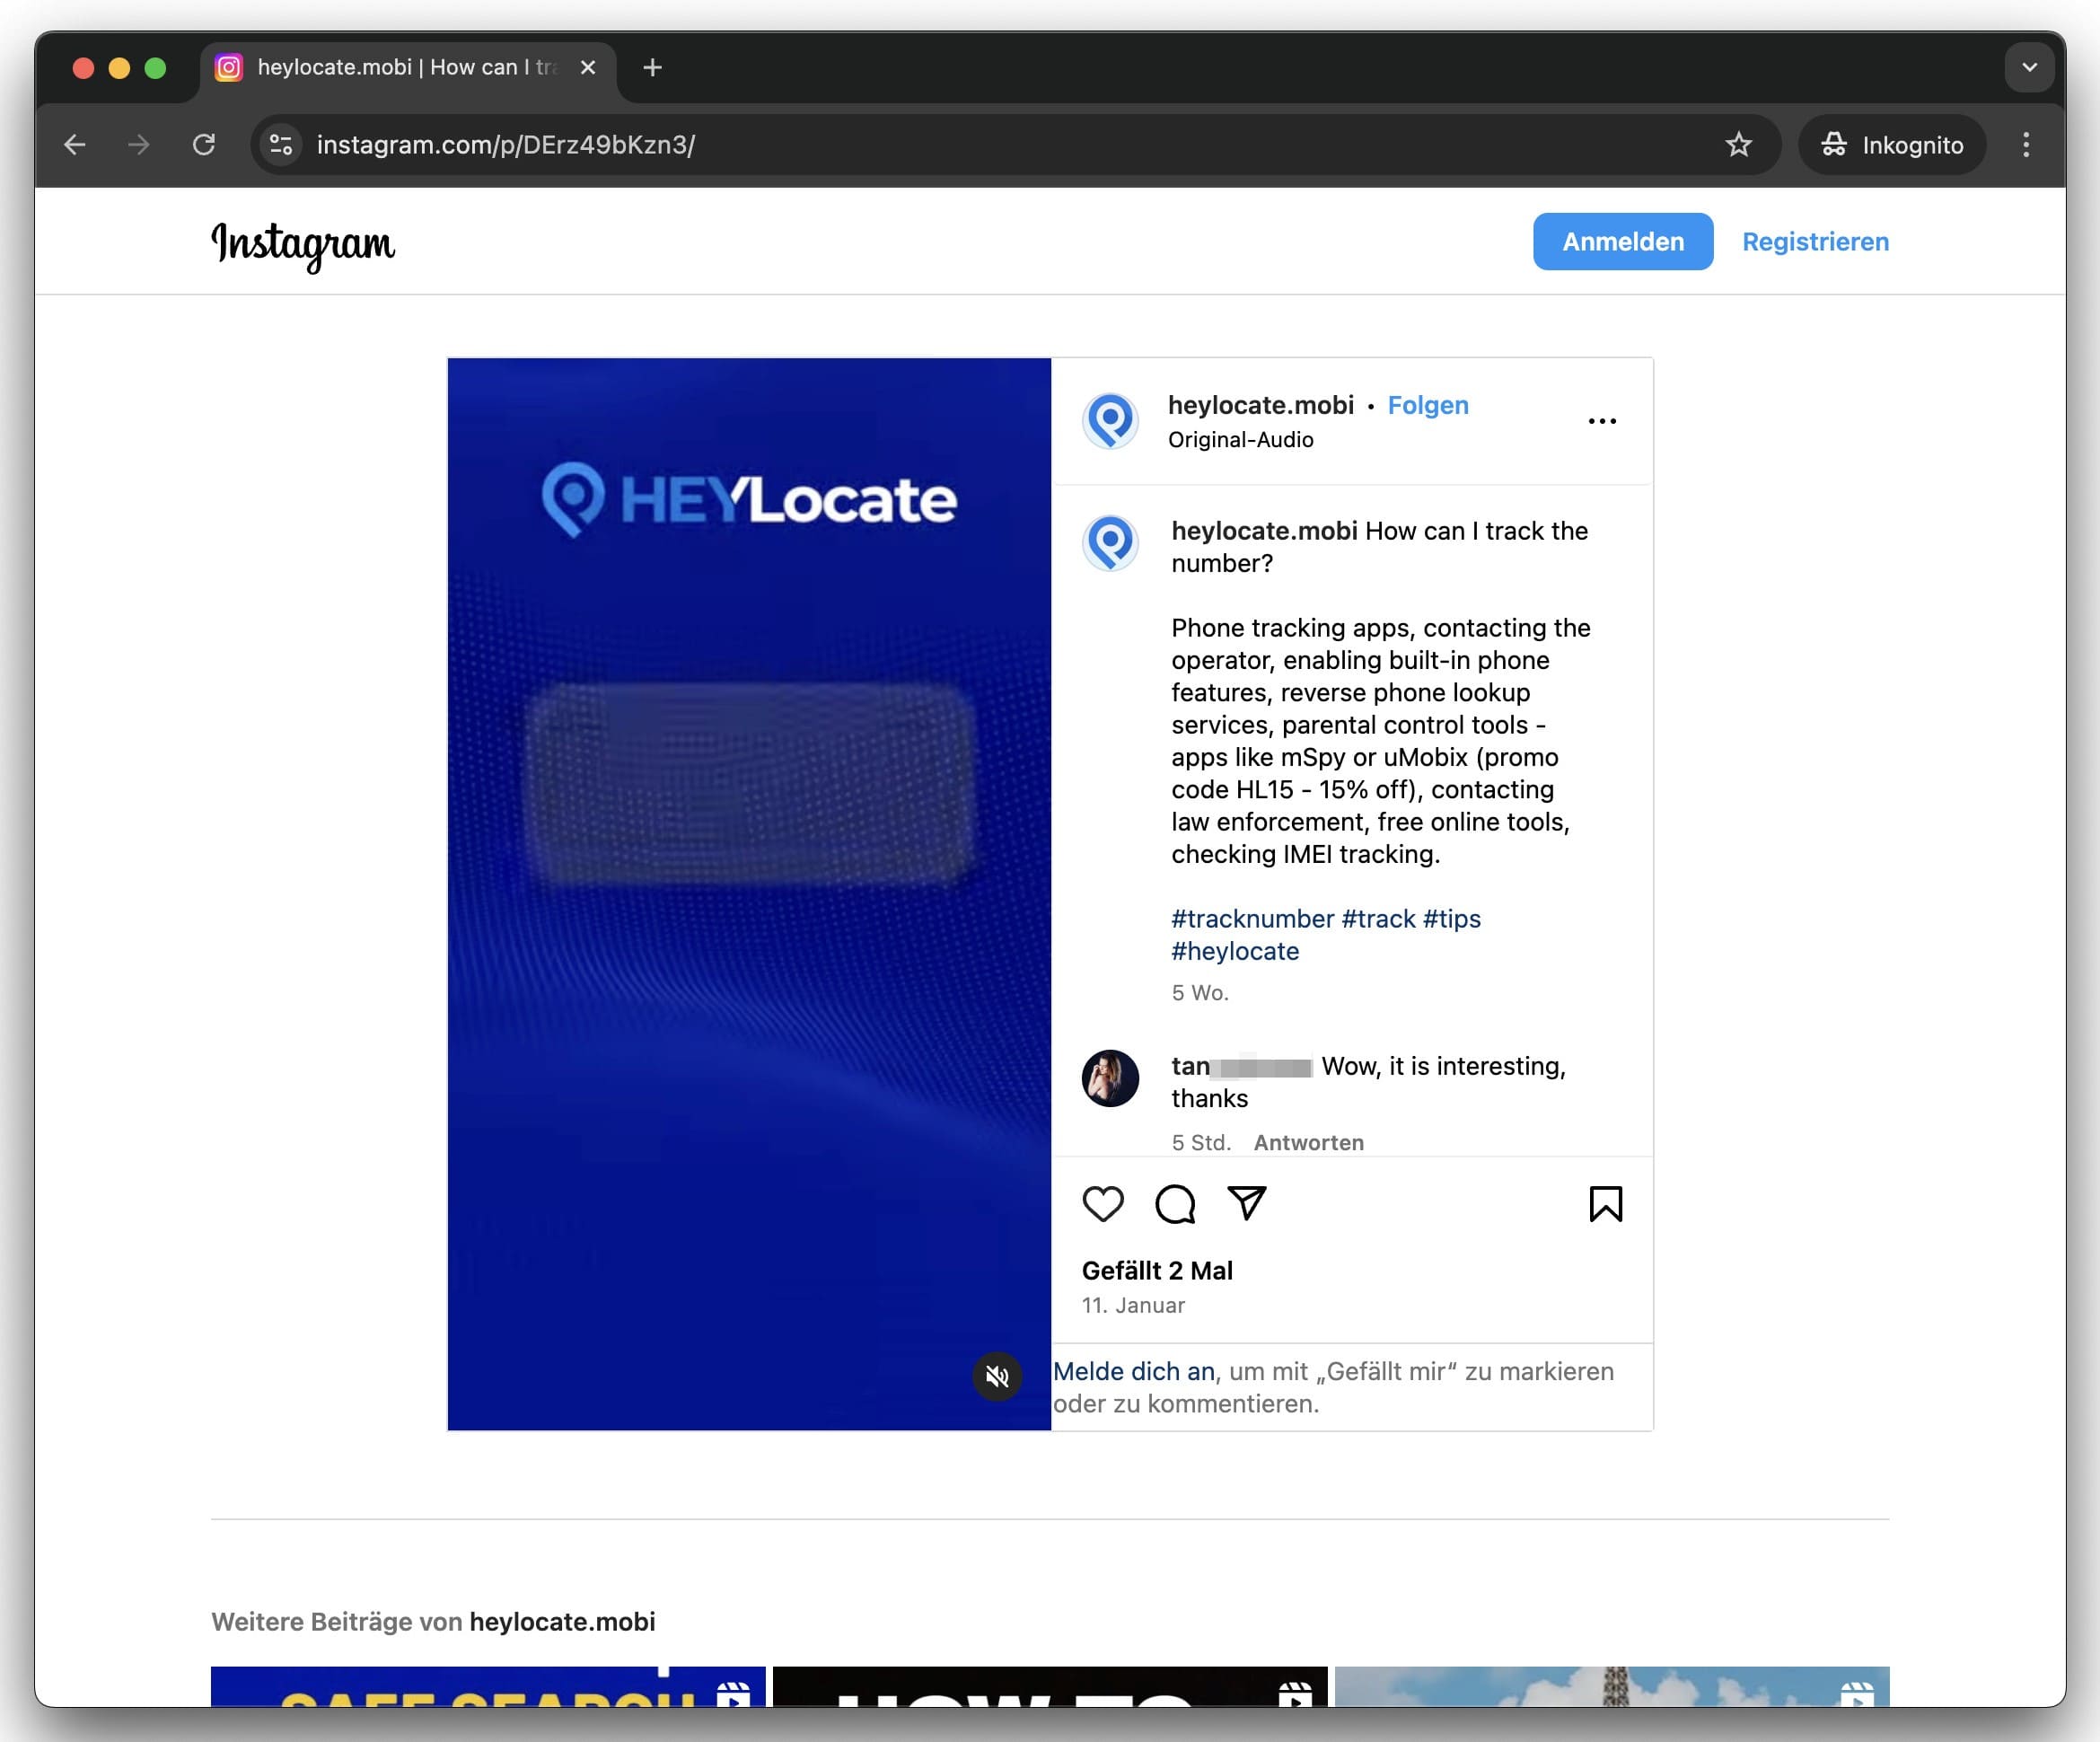2100x1742 pixels.
Task: Click the 5 Std. comment timestamp
Action: pyautogui.click(x=1201, y=1142)
